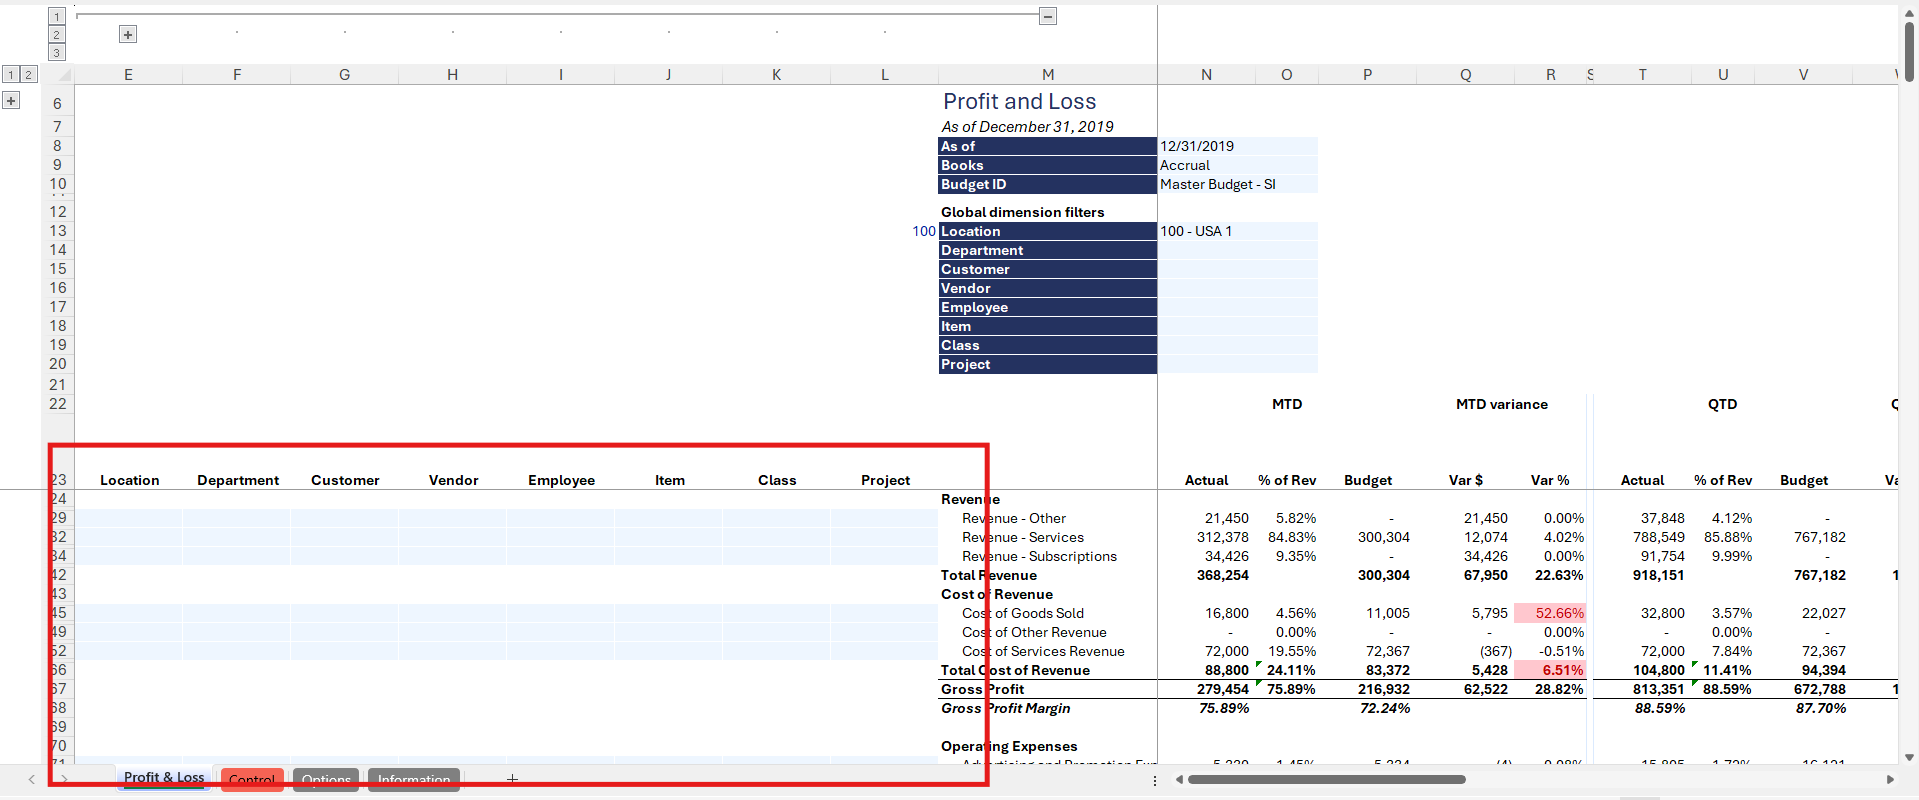Open the Options sheet tab
The height and width of the screenshot is (800, 1919).
click(x=326, y=780)
